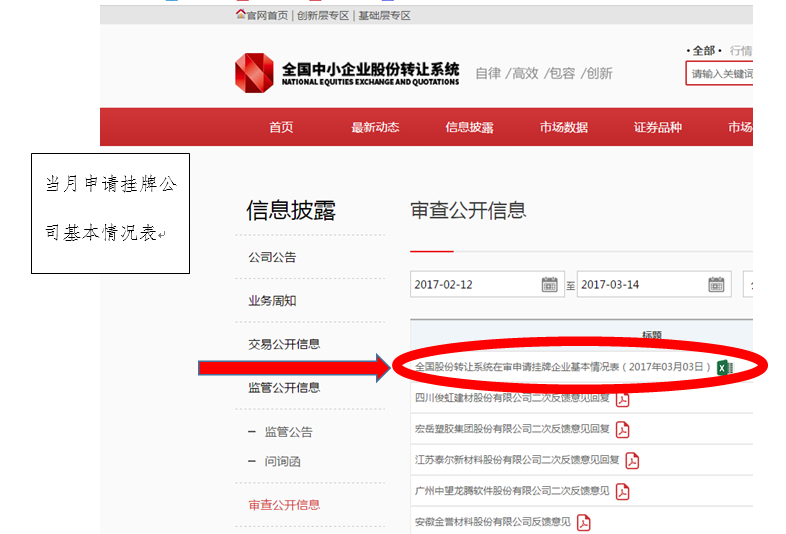This screenshot has width=786, height=534.
Task: Open the 信息披露 navigation menu
Action: coord(469,127)
